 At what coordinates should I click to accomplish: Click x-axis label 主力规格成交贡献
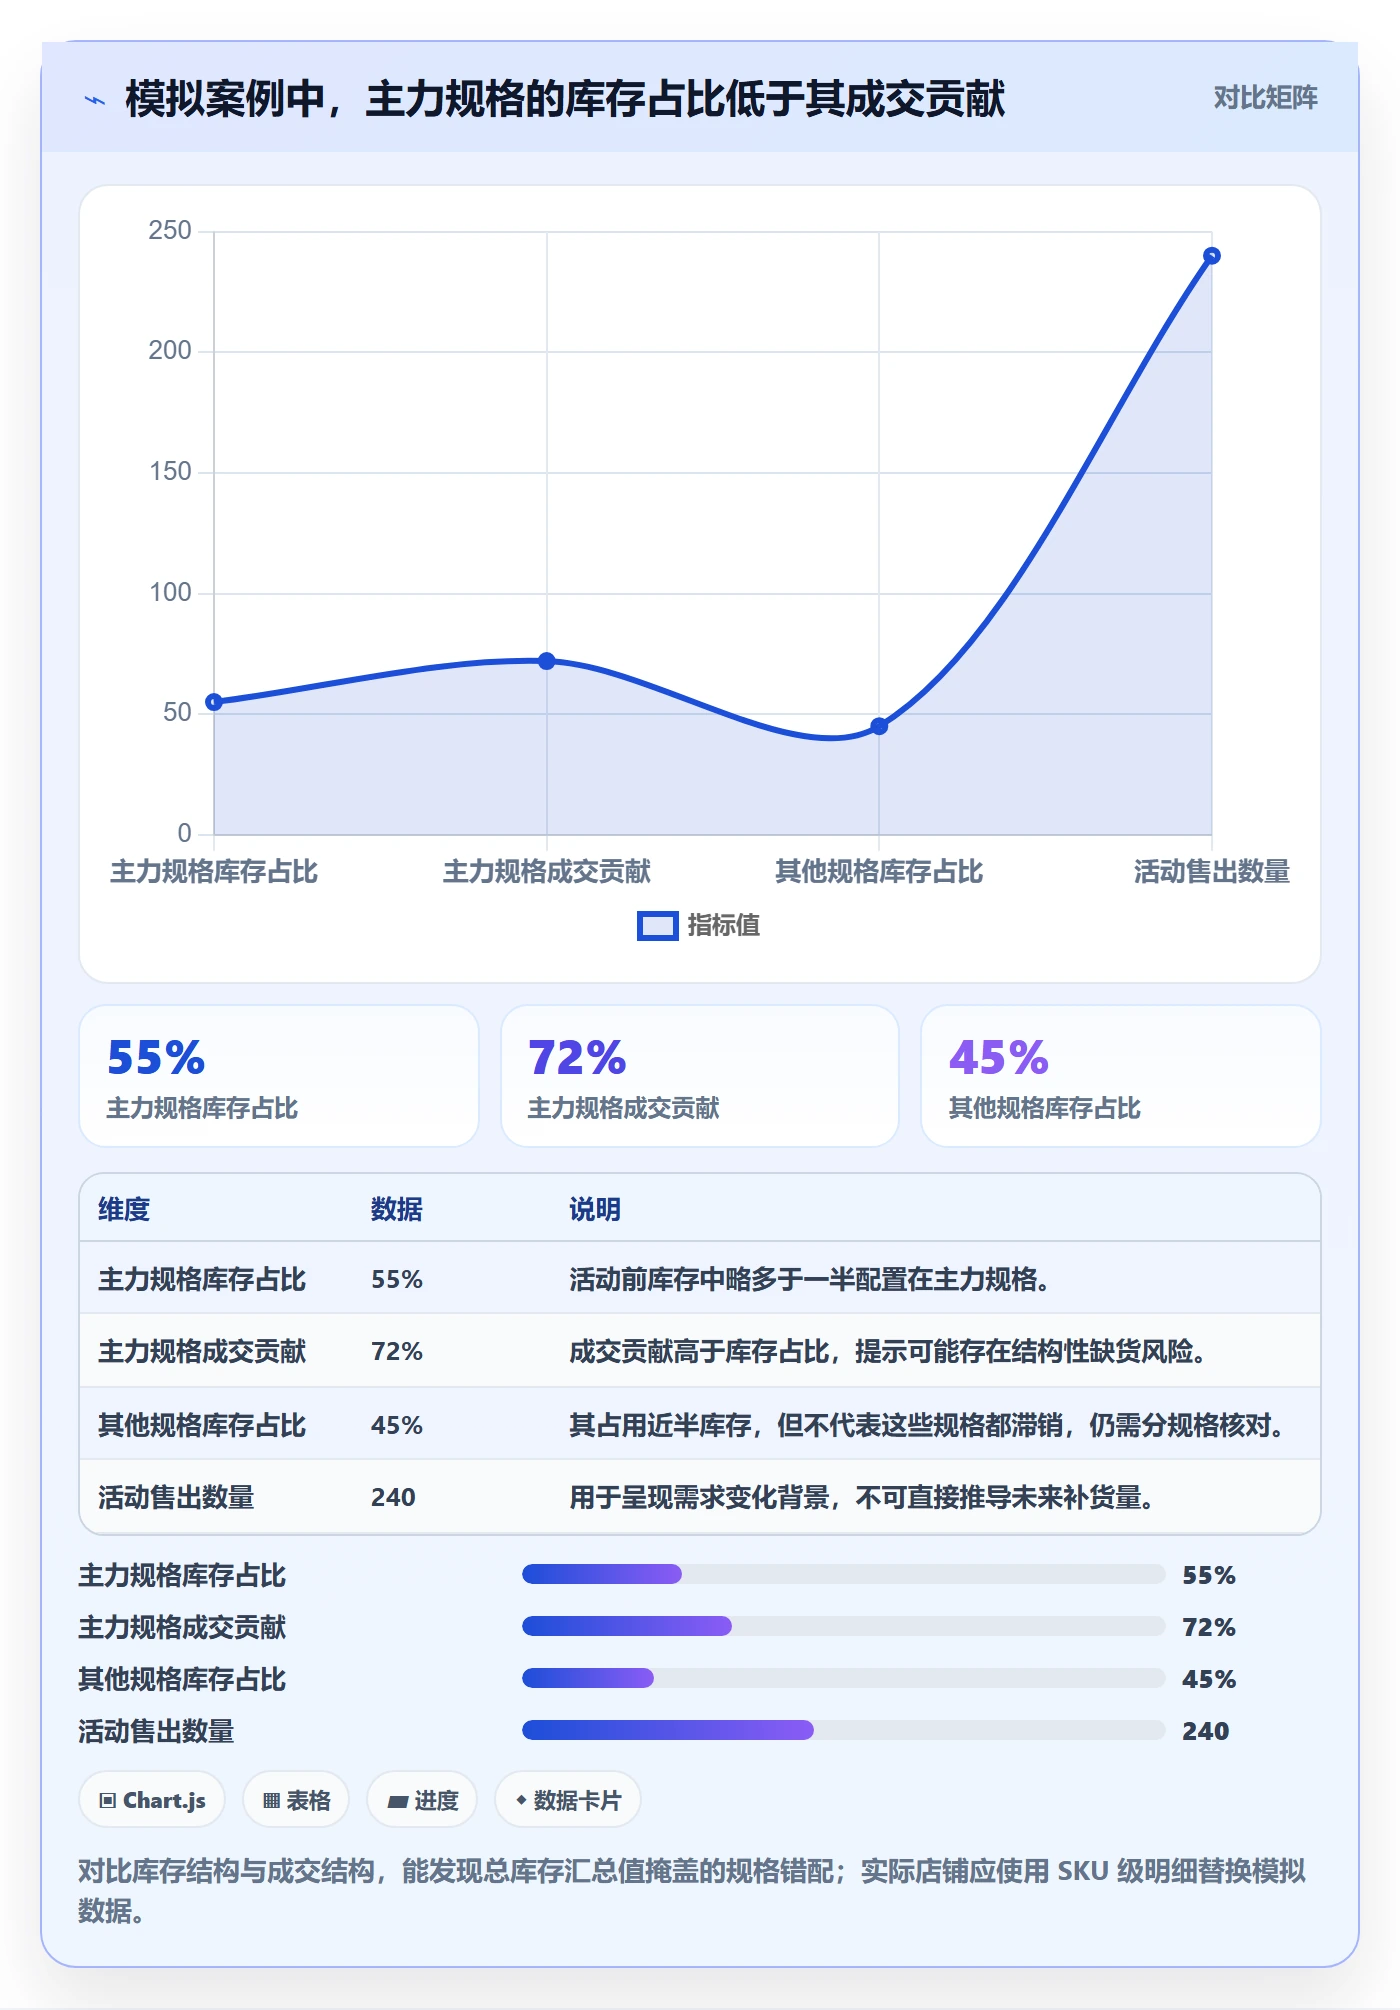tap(546, 872)
